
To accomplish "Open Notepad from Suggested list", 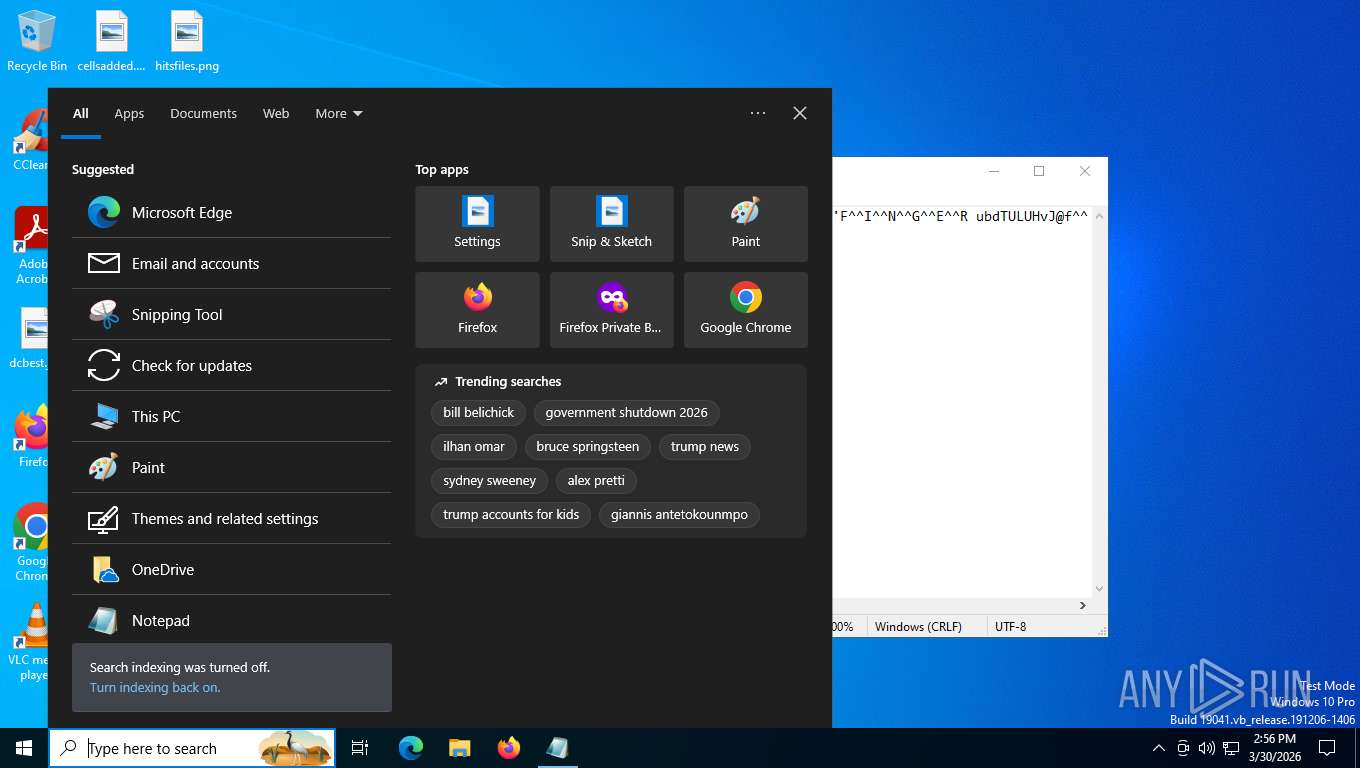I will pyautogui.click(x=231, y=620).
